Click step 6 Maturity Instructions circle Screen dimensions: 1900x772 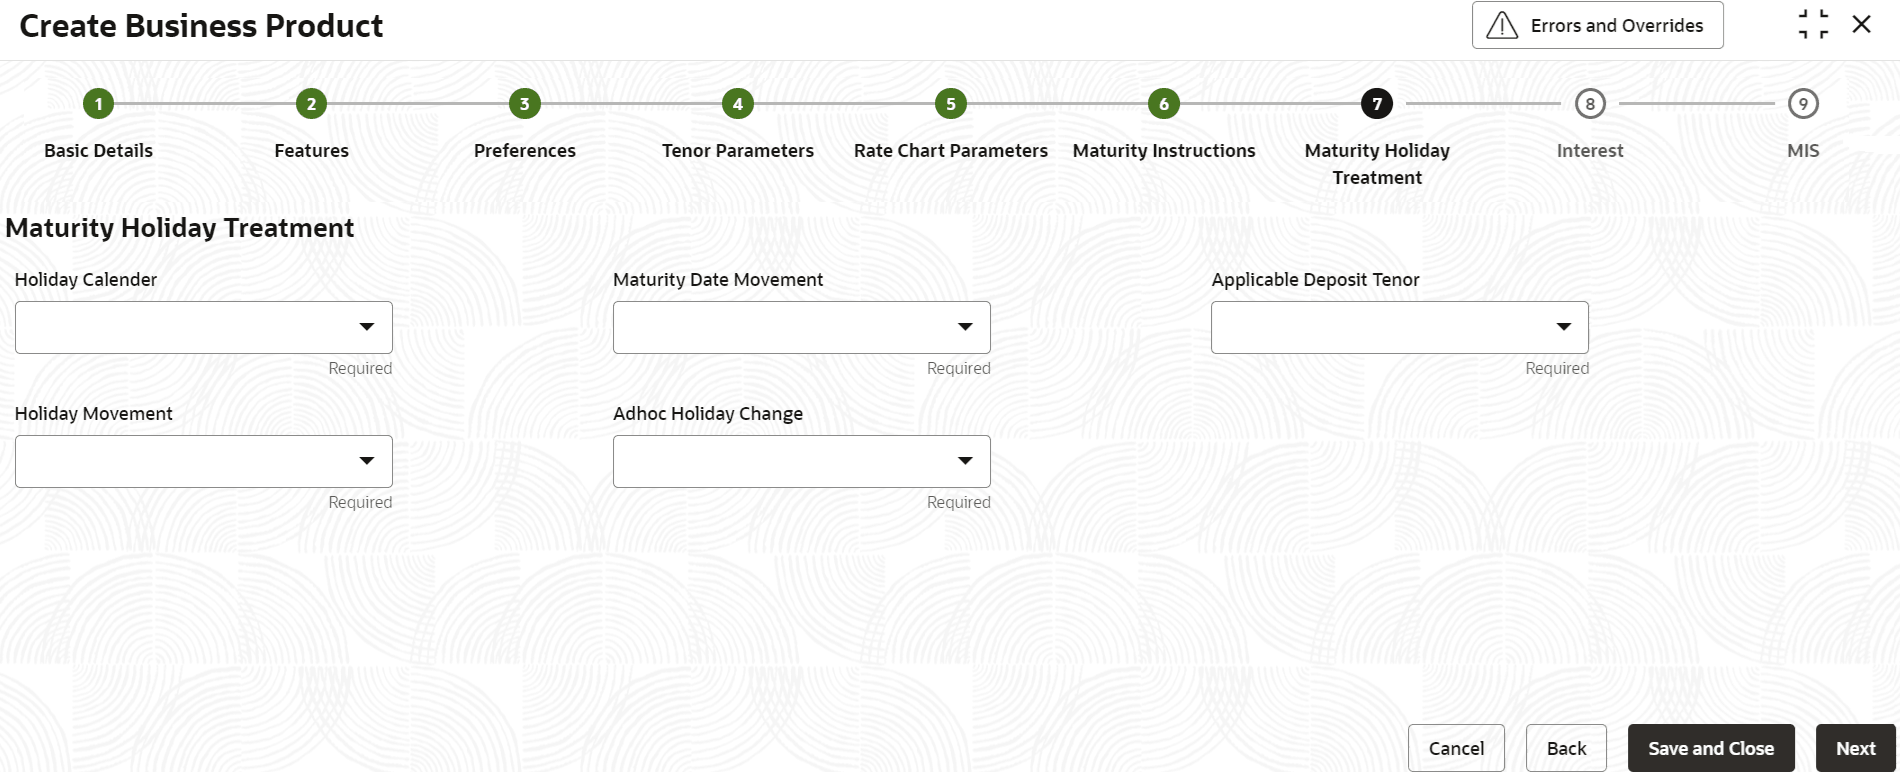click(1163, 103)
